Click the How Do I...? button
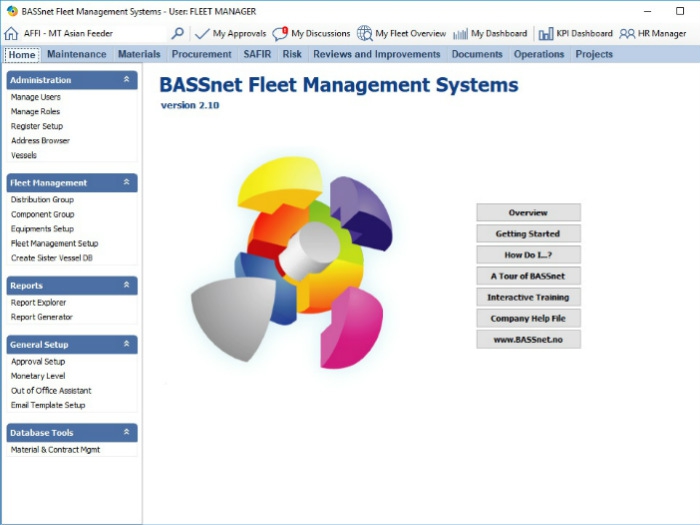 coord(529,255)
